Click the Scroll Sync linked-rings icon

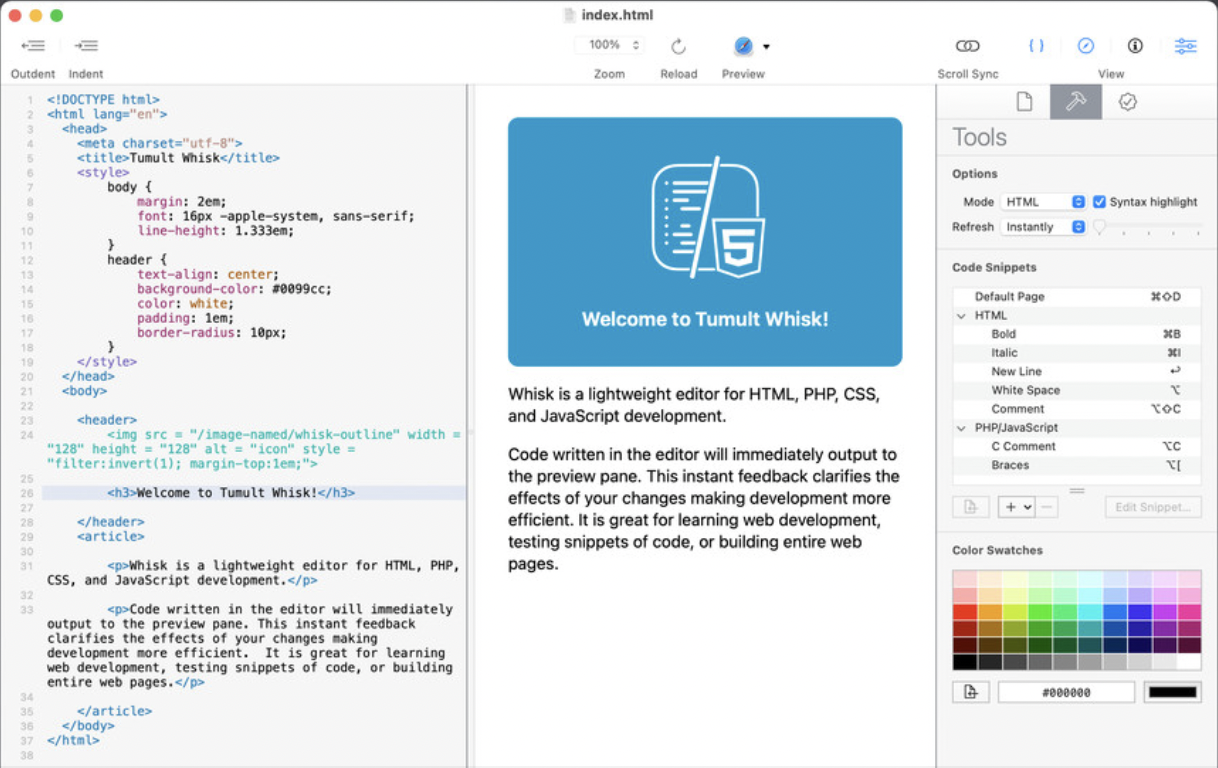pos(967,45)
